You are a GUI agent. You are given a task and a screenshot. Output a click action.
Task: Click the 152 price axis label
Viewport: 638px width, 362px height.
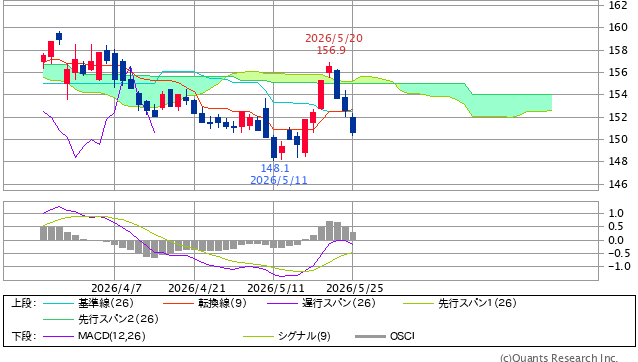(x=618, y=117)
